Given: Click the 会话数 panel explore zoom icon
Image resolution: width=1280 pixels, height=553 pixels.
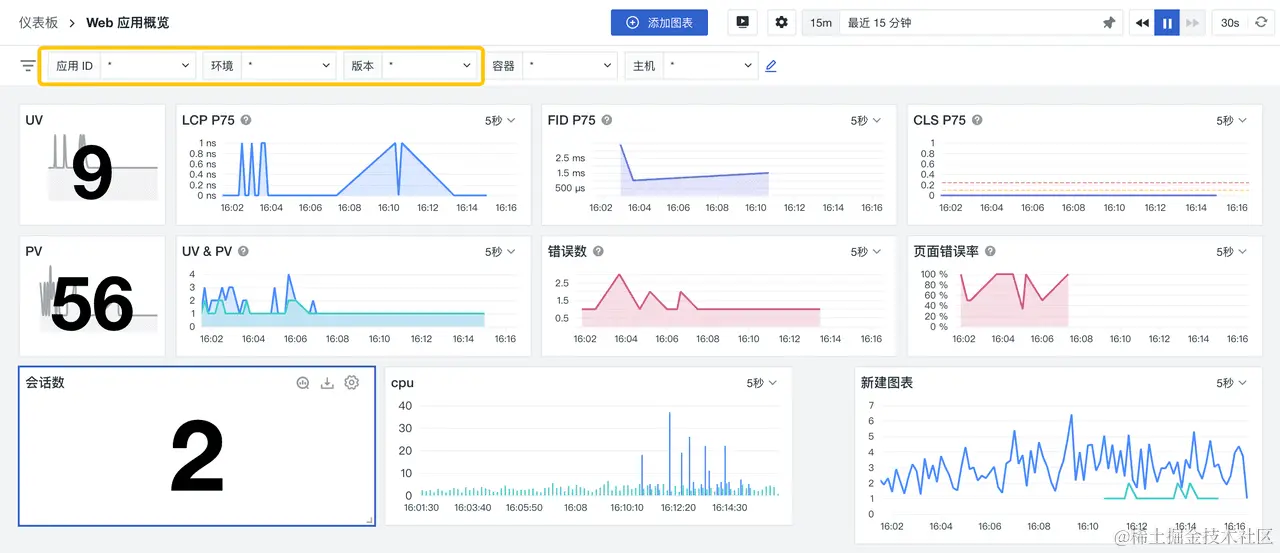Looking at the screenshot, I should 303,382.
